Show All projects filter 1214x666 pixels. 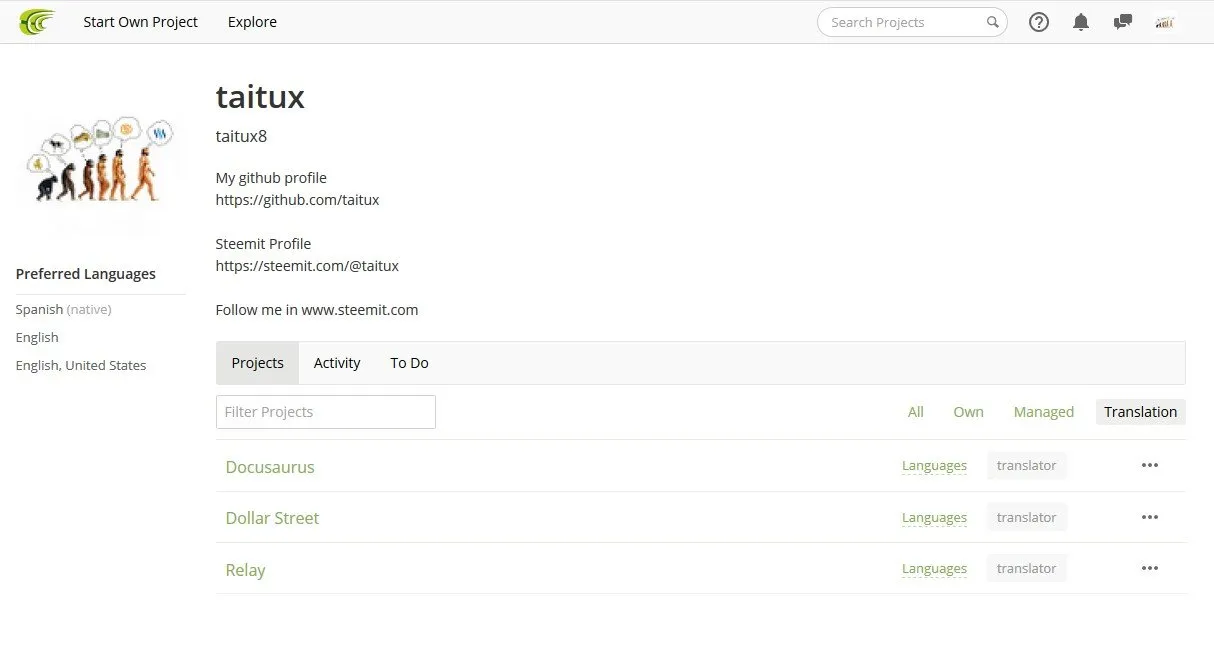(916, 412)
